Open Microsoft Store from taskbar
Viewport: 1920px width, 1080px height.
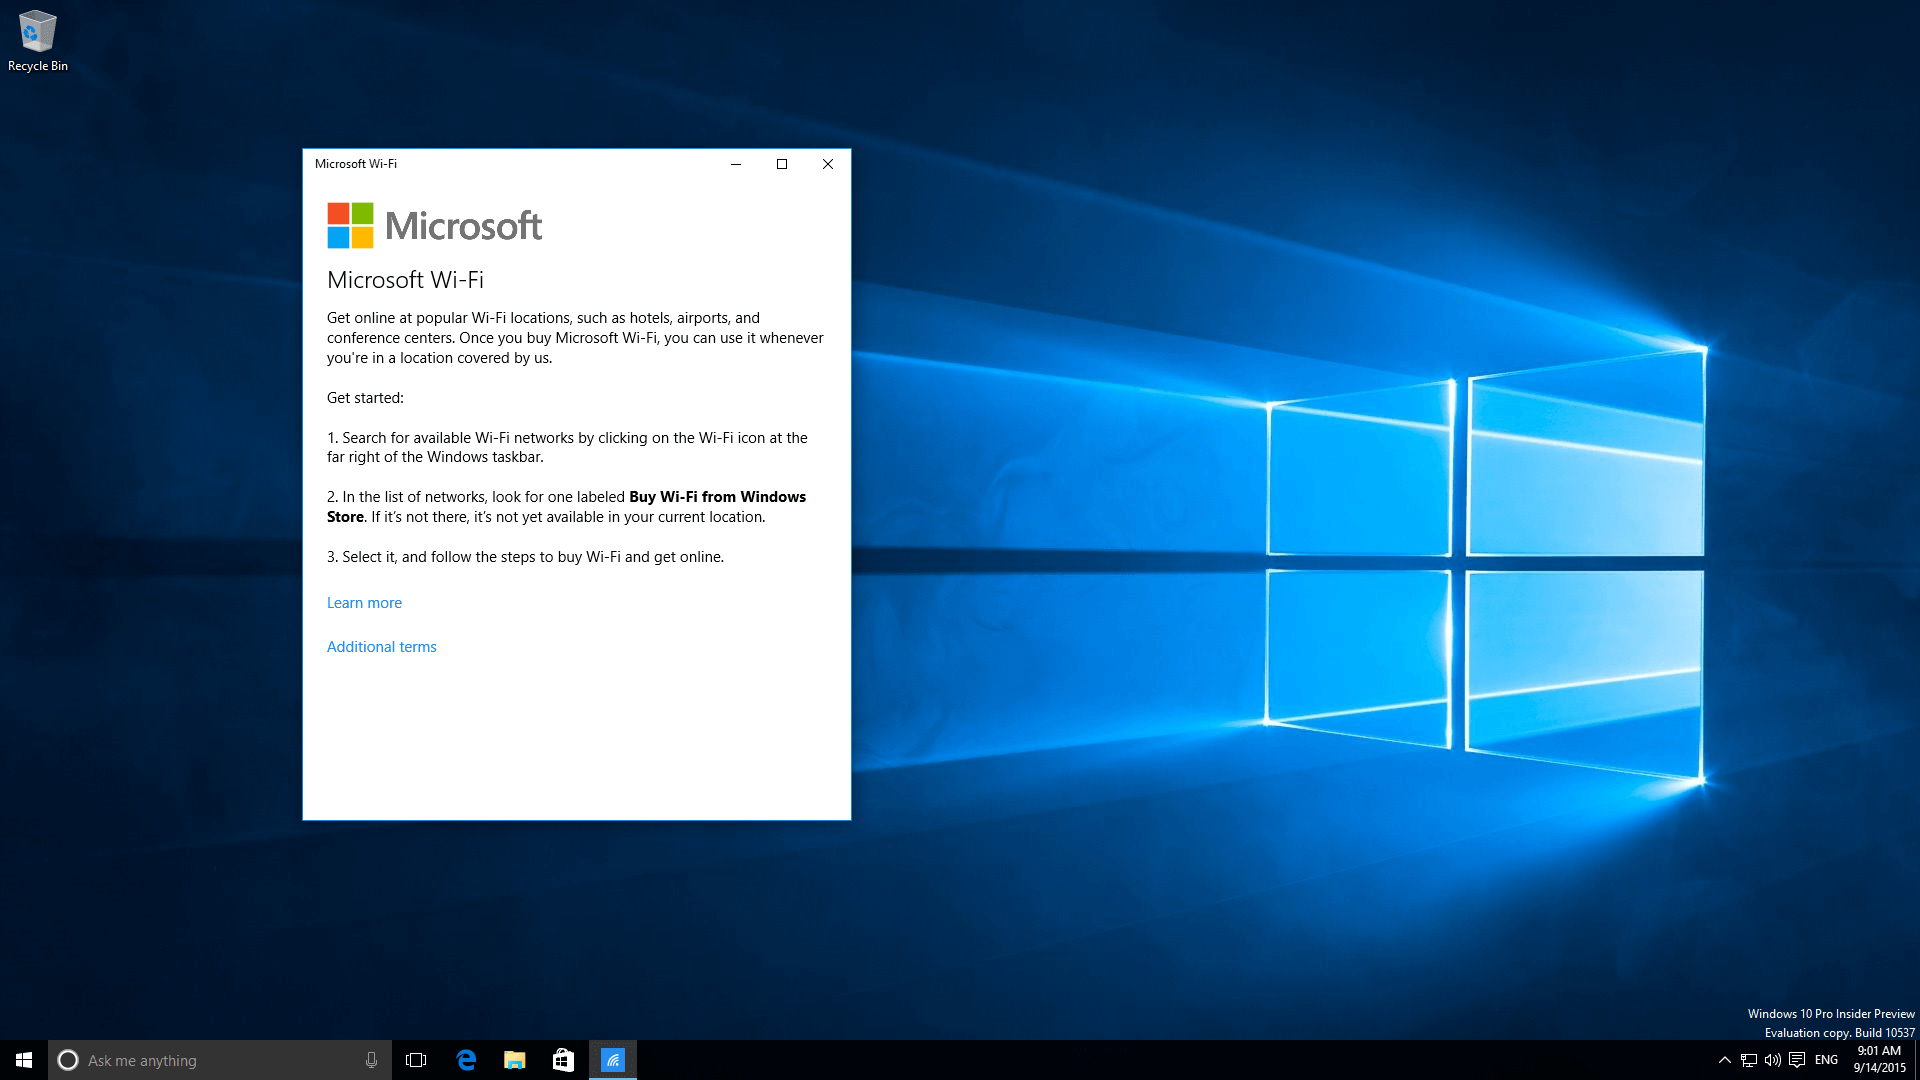563,1059
